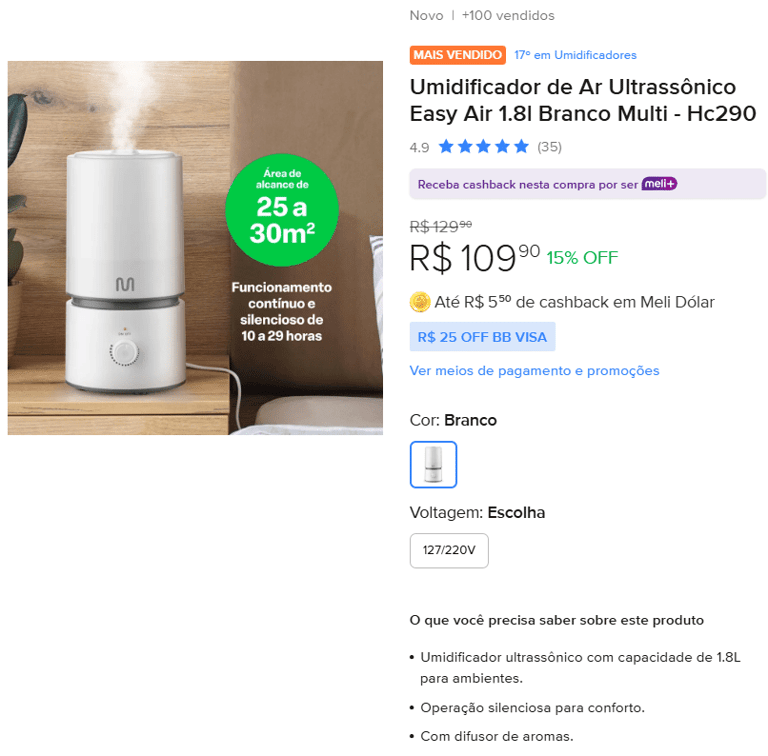This screenshot has height=756, width=768.
Task: Open the 17º em Umidificadores ranking link
Action: [575, 55]
